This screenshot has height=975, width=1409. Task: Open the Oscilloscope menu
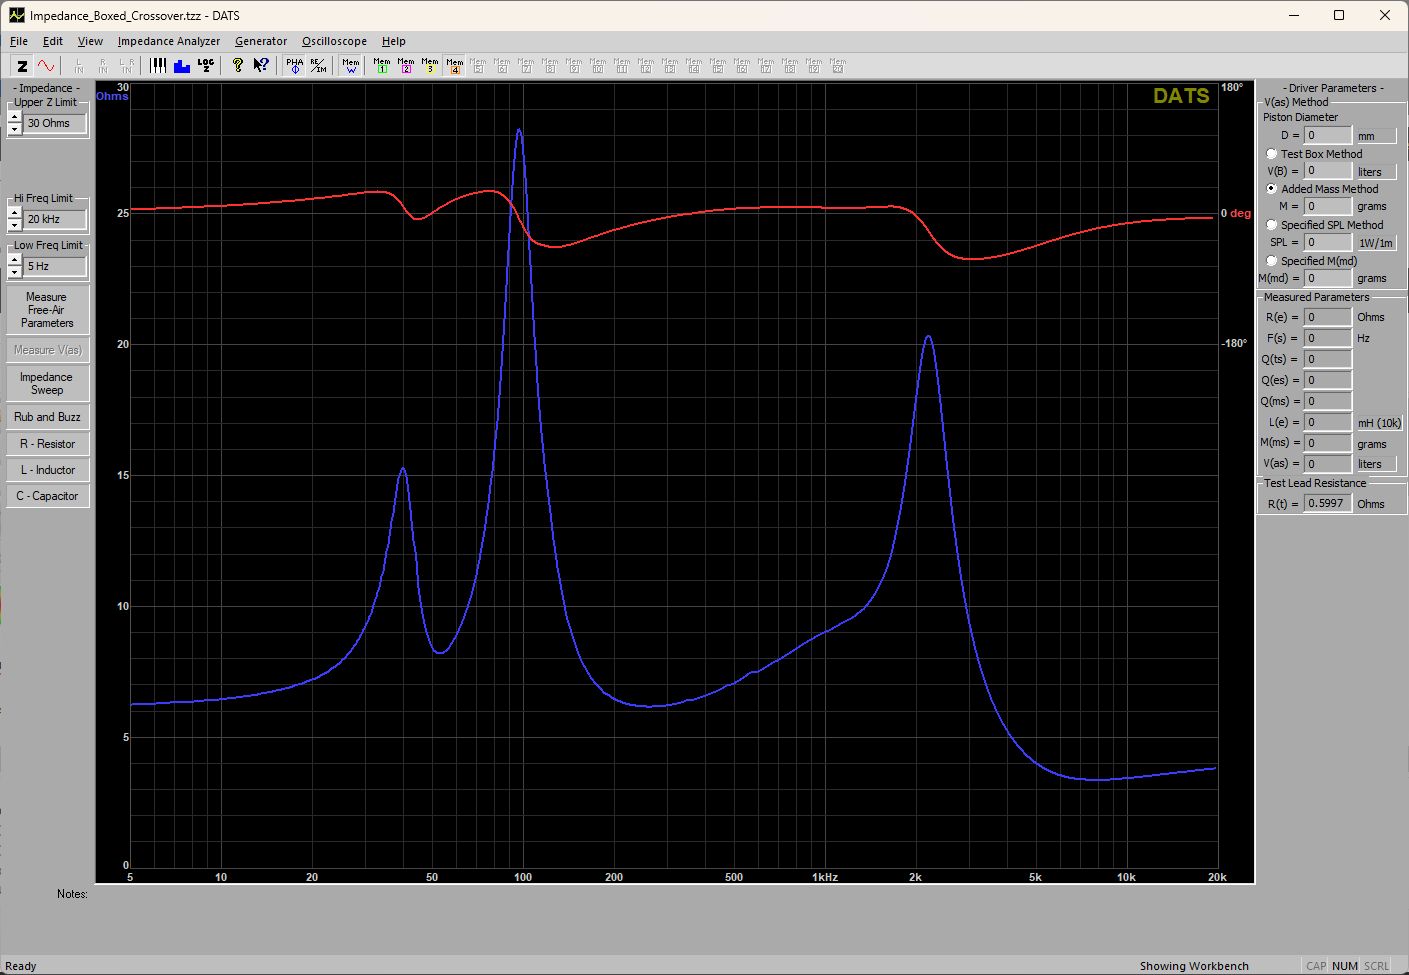tap(334, 41)
